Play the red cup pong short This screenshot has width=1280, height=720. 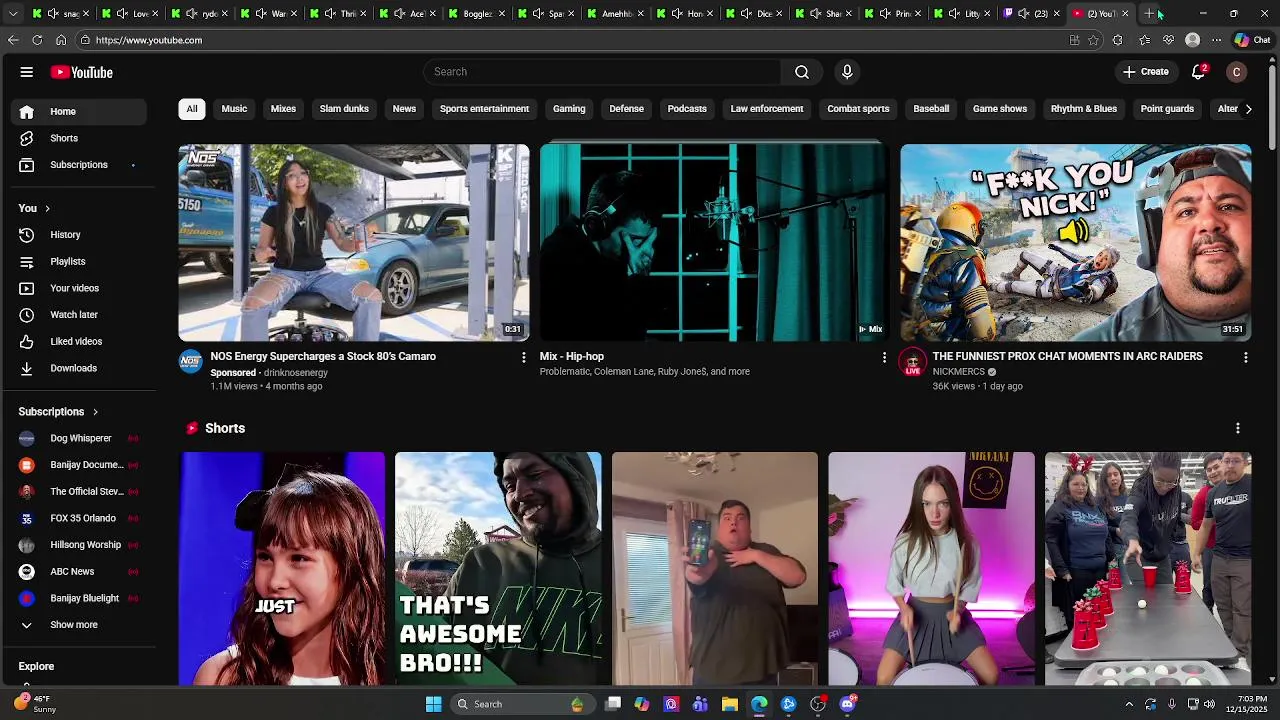(1148, 569)
